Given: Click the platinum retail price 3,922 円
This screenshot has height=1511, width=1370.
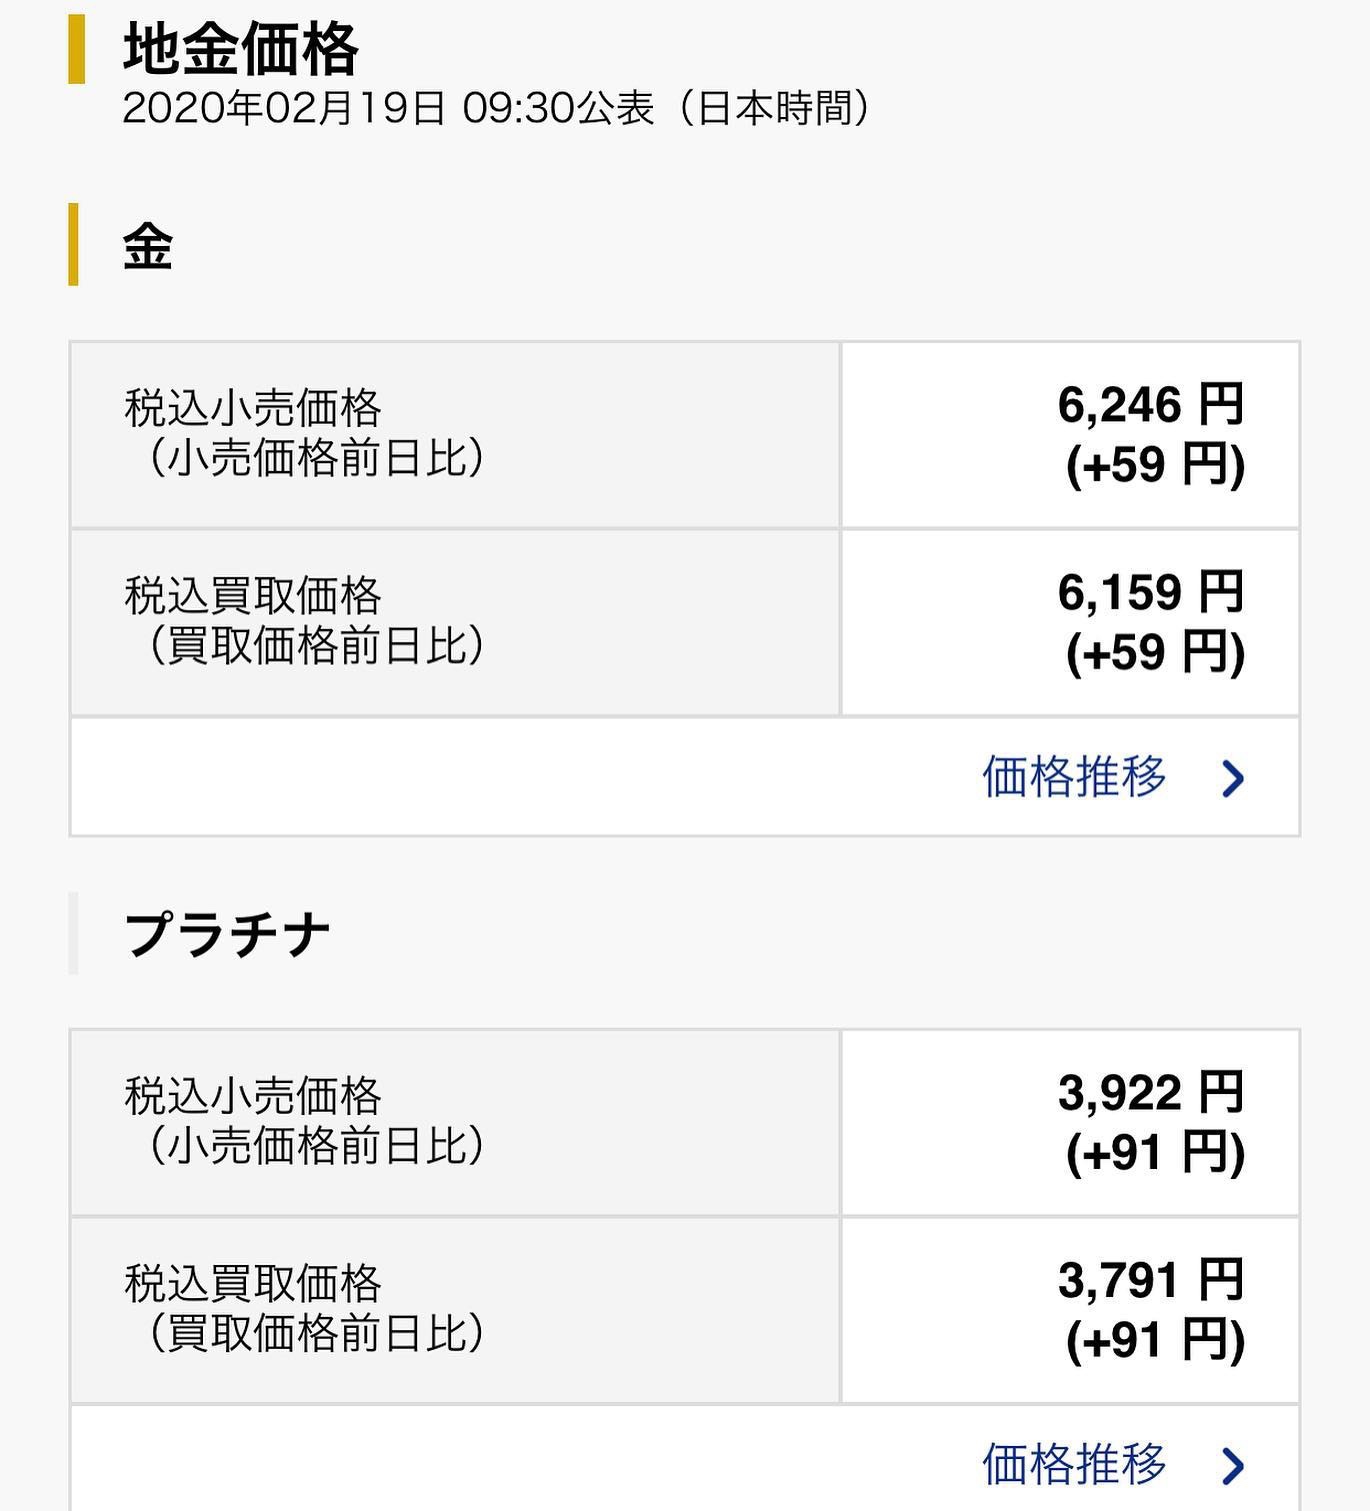Looking at the screenshot, I should coord(1150,1092).
